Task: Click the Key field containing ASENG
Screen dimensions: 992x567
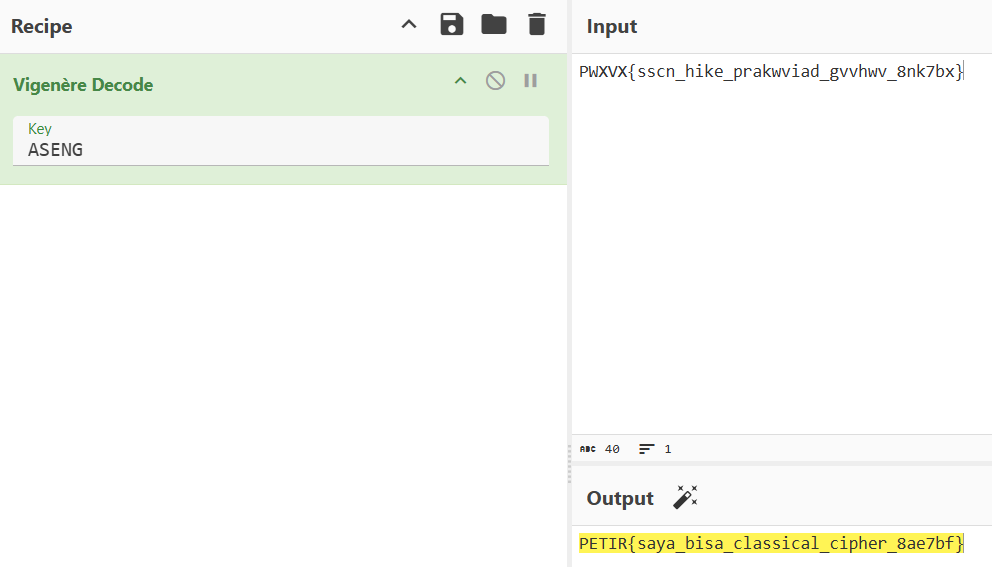Action: 281,140
